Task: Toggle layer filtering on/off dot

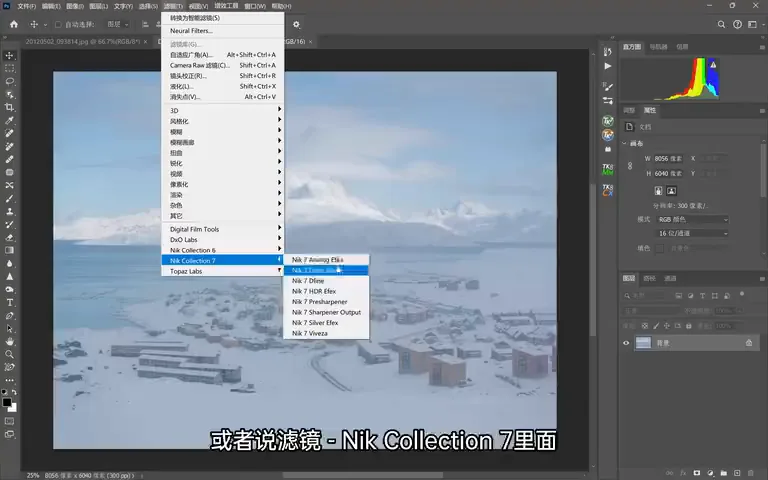Action: click(742, 294)
